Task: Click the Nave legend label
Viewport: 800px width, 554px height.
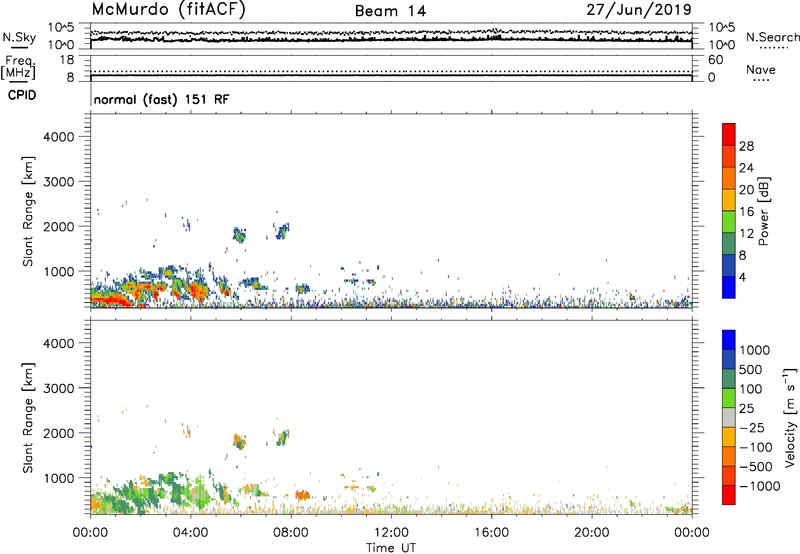Action: 761,69
